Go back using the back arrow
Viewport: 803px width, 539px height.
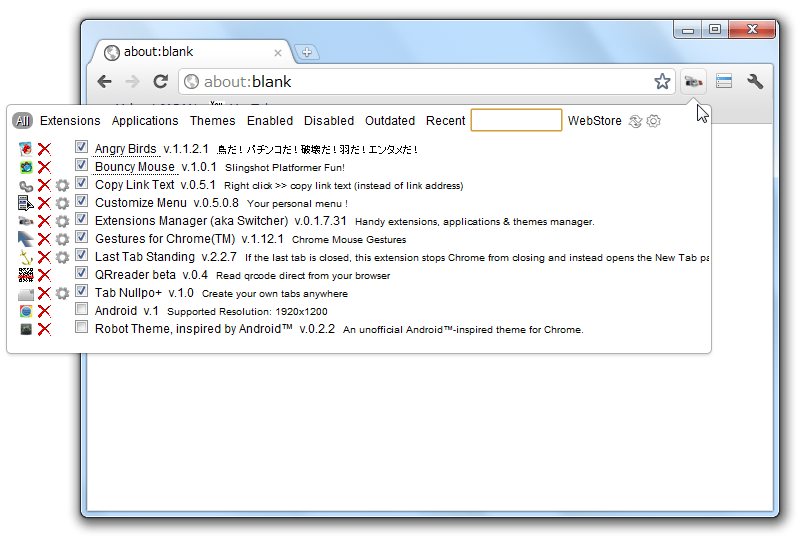tap(104, 81)
